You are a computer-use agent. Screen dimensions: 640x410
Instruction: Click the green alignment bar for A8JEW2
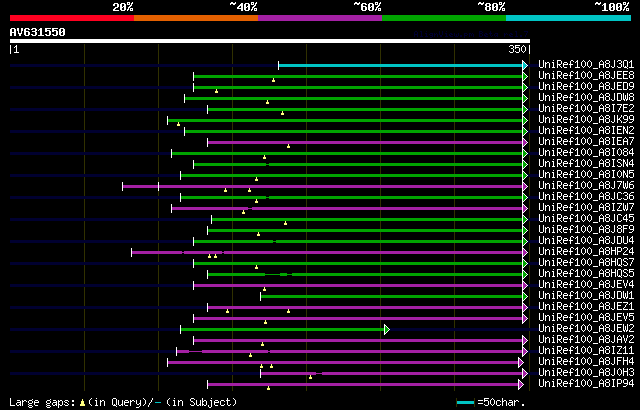point(282,330)
